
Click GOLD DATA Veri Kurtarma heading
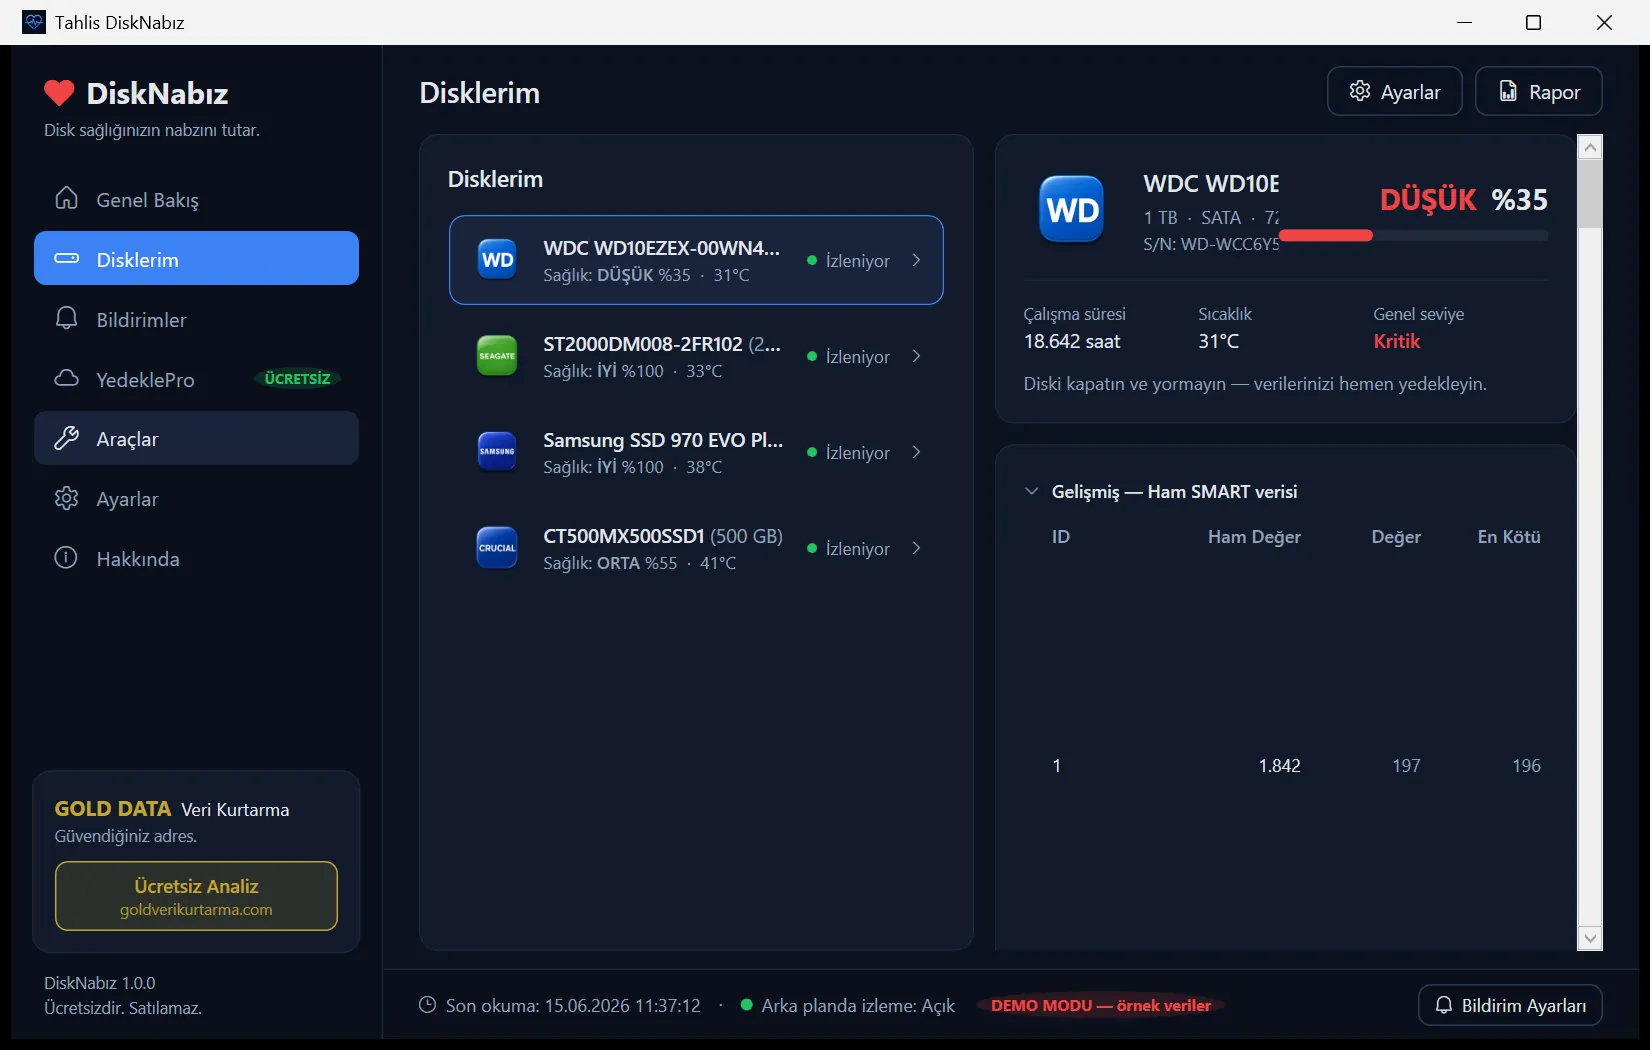point(172,809)
